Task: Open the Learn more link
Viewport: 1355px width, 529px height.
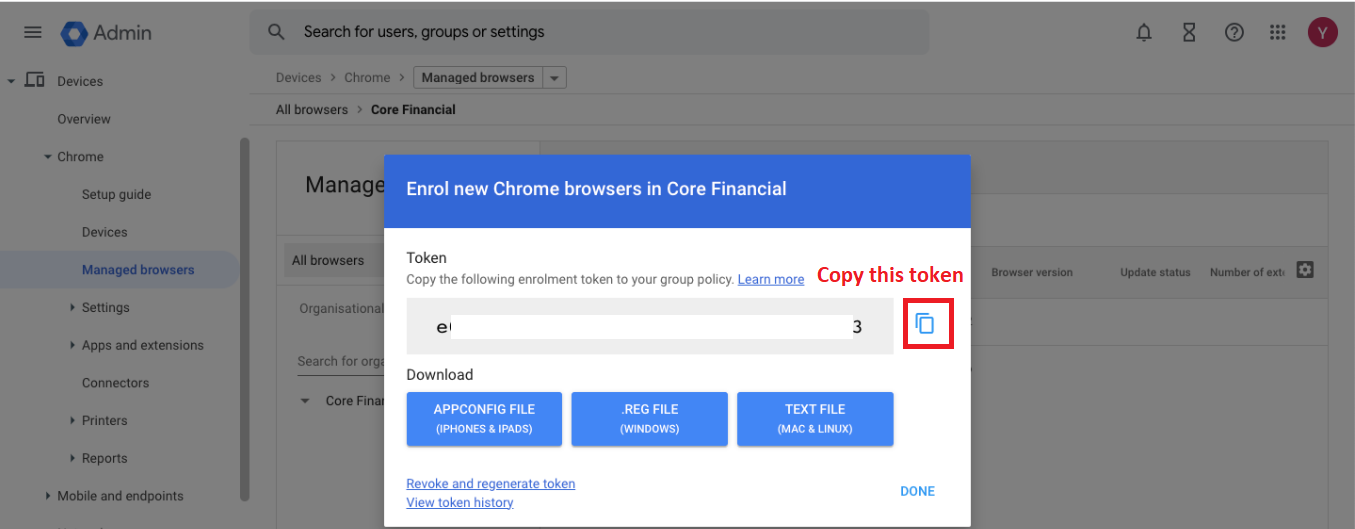Action: pyautogui.click(x=771, y=280)
